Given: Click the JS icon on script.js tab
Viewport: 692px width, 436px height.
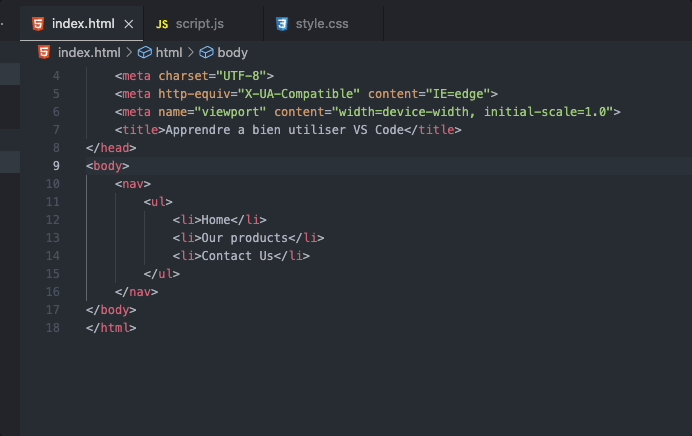Looking at the screenshot, I should point(162,24).
